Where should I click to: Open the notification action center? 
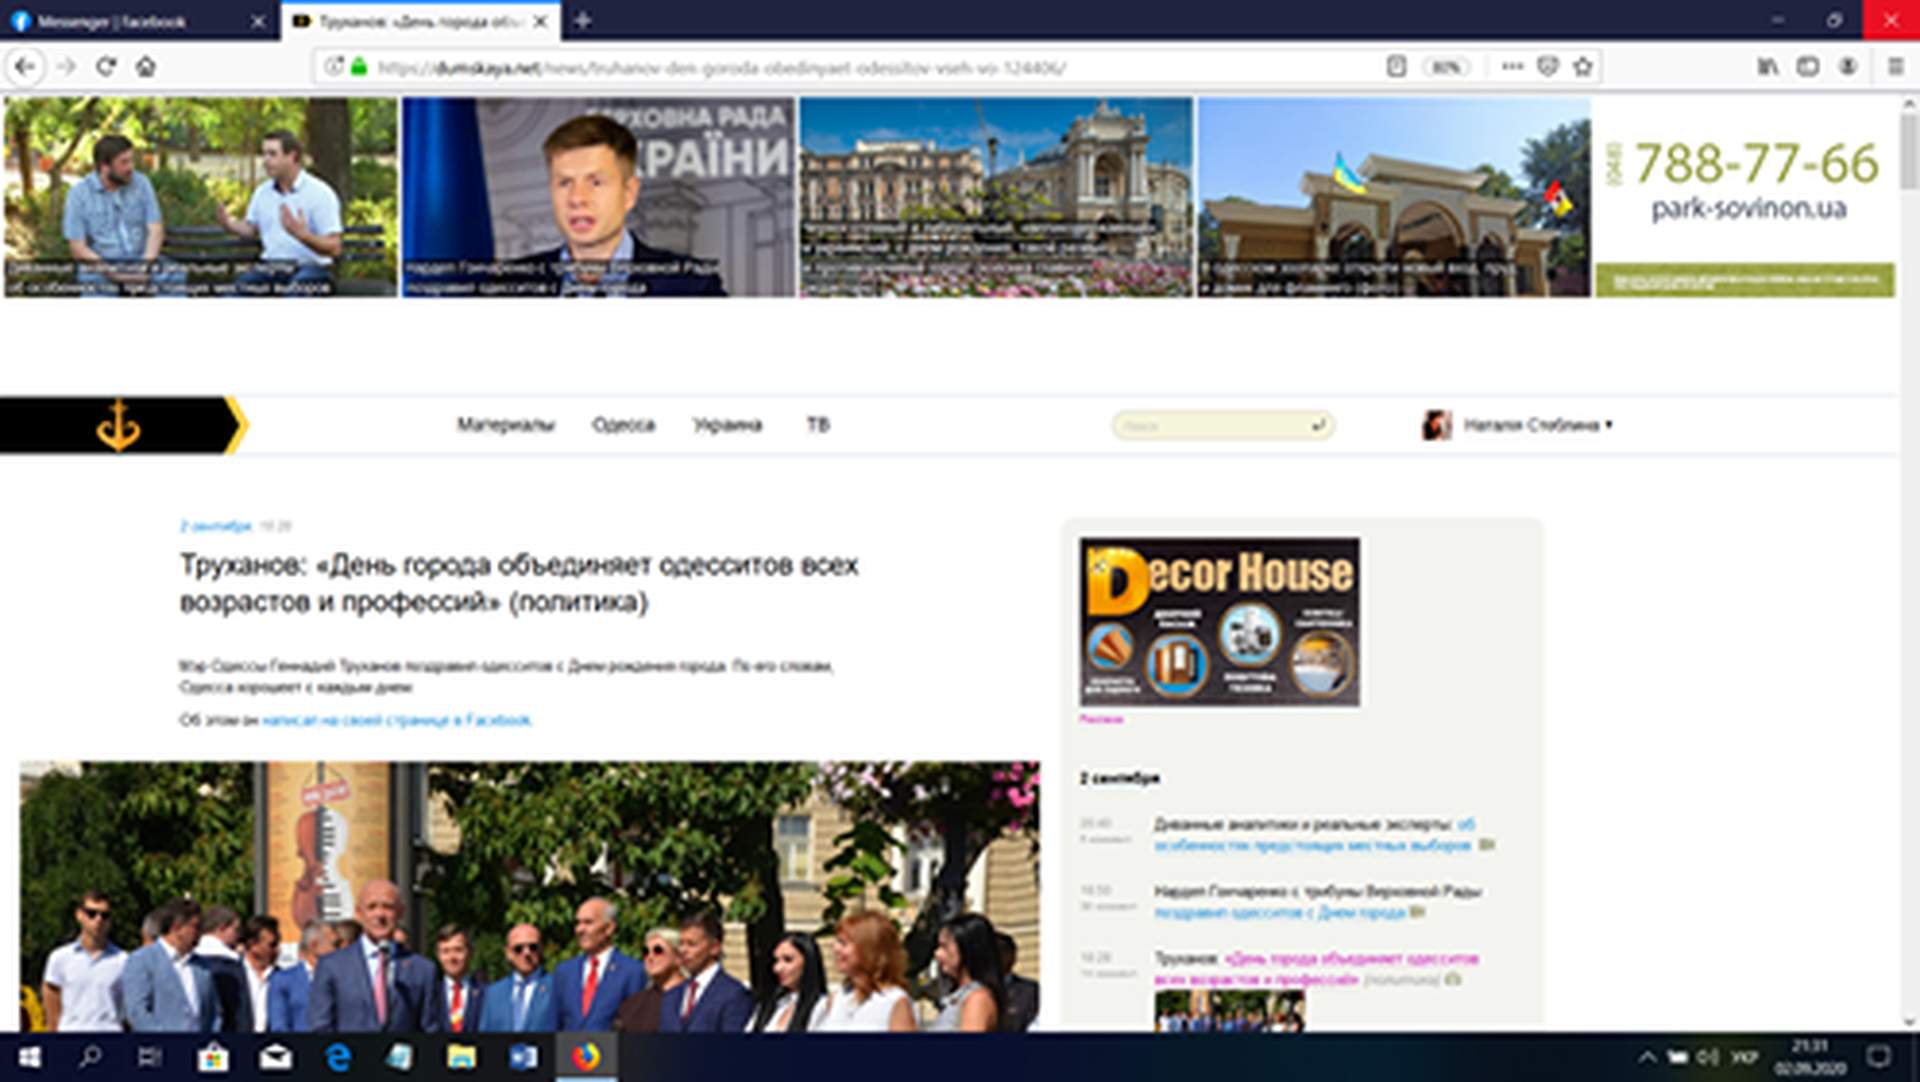(1879, 1057)
